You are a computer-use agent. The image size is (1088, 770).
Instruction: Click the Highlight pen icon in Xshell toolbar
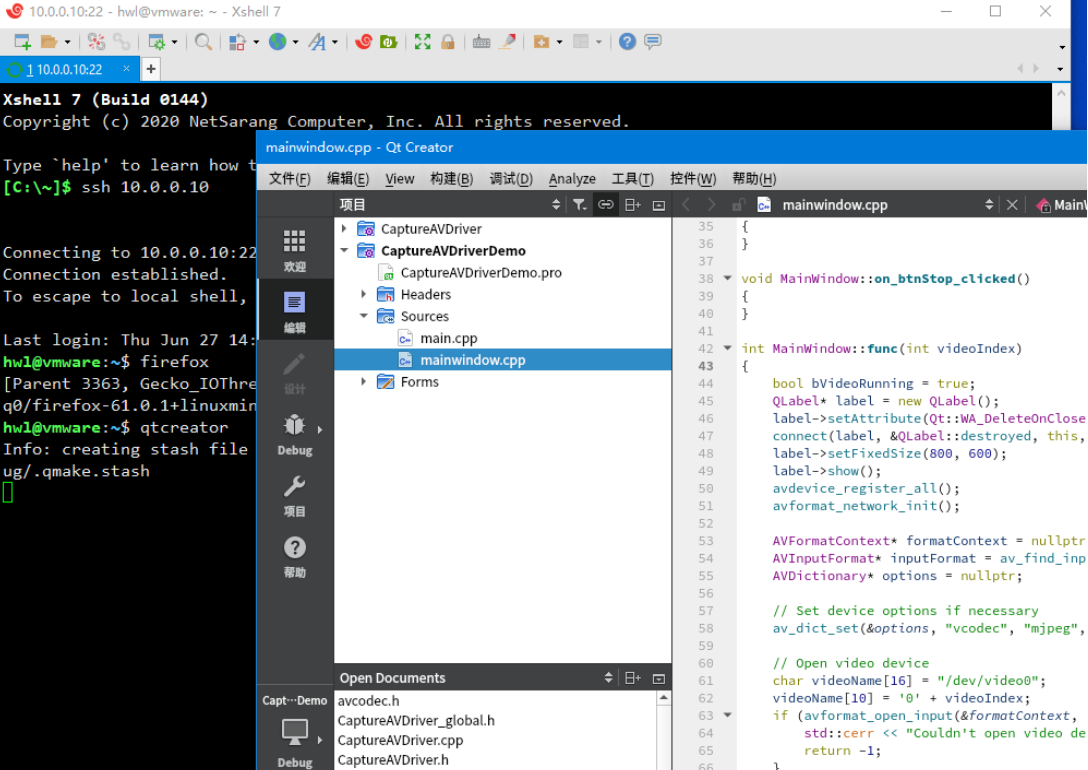[508, 42]
